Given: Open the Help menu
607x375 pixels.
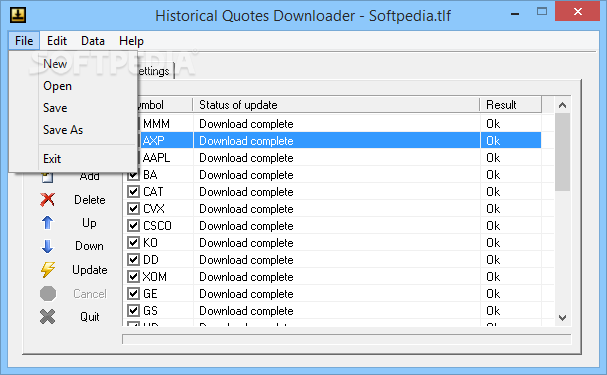Looking at the screenshot, I should 131,41.
